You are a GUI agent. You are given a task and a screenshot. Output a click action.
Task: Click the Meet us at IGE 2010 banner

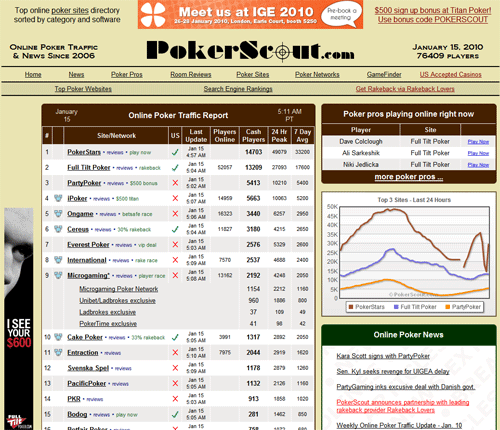[250, 14]
